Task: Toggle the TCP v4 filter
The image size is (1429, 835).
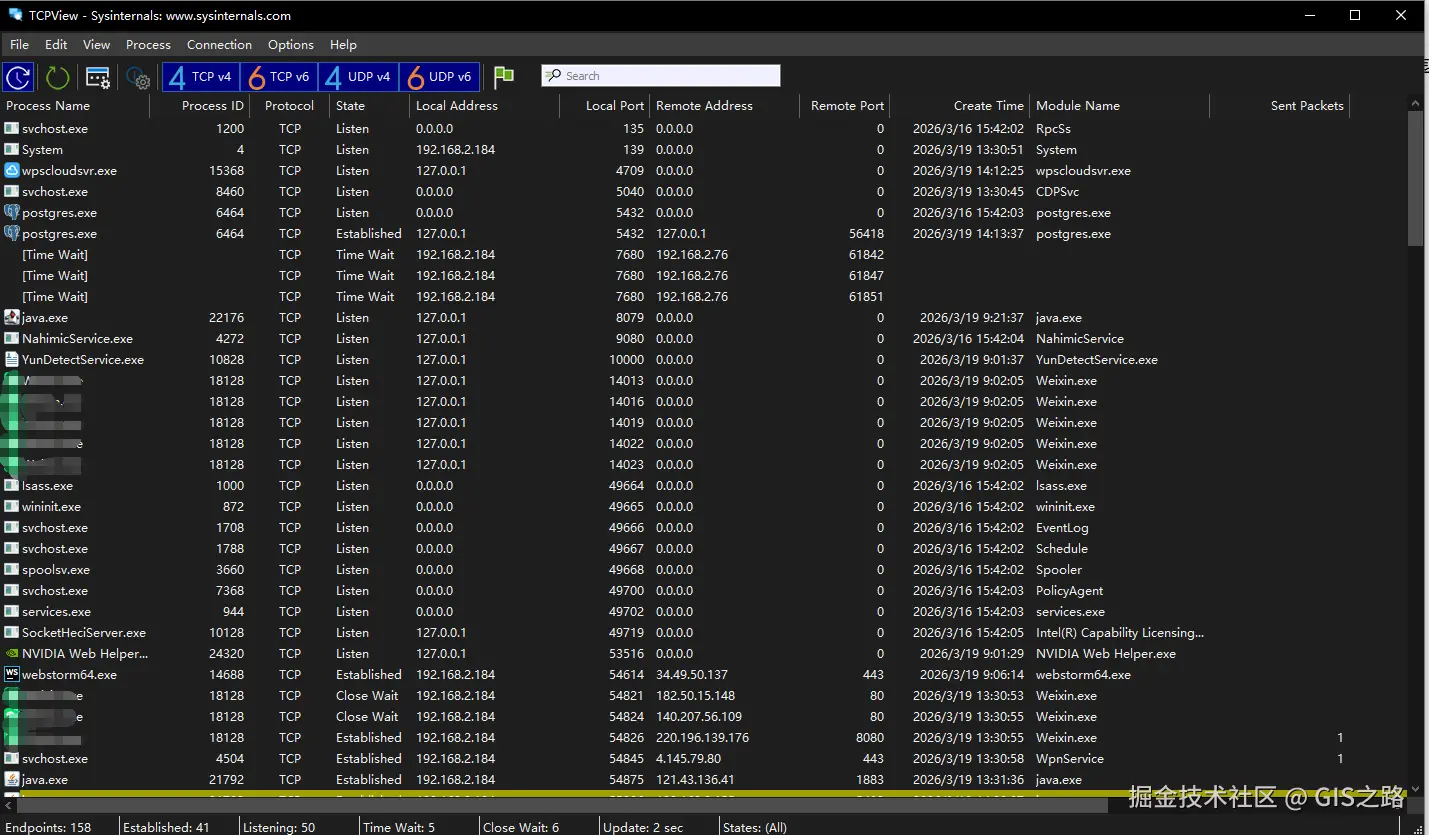Action: pyautogui.click(x=200, y=77)
